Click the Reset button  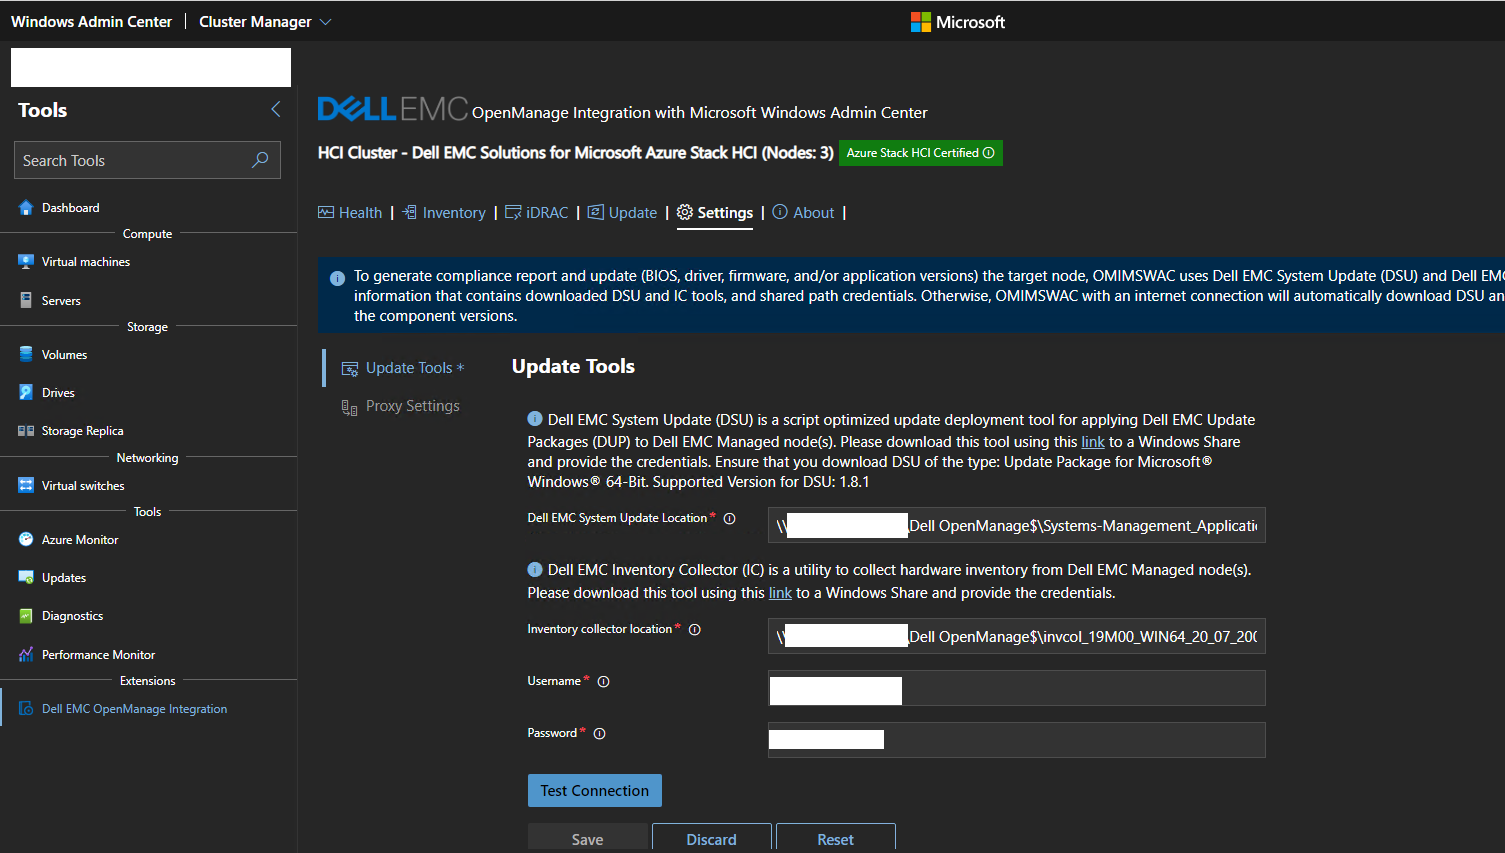point(836,838)
